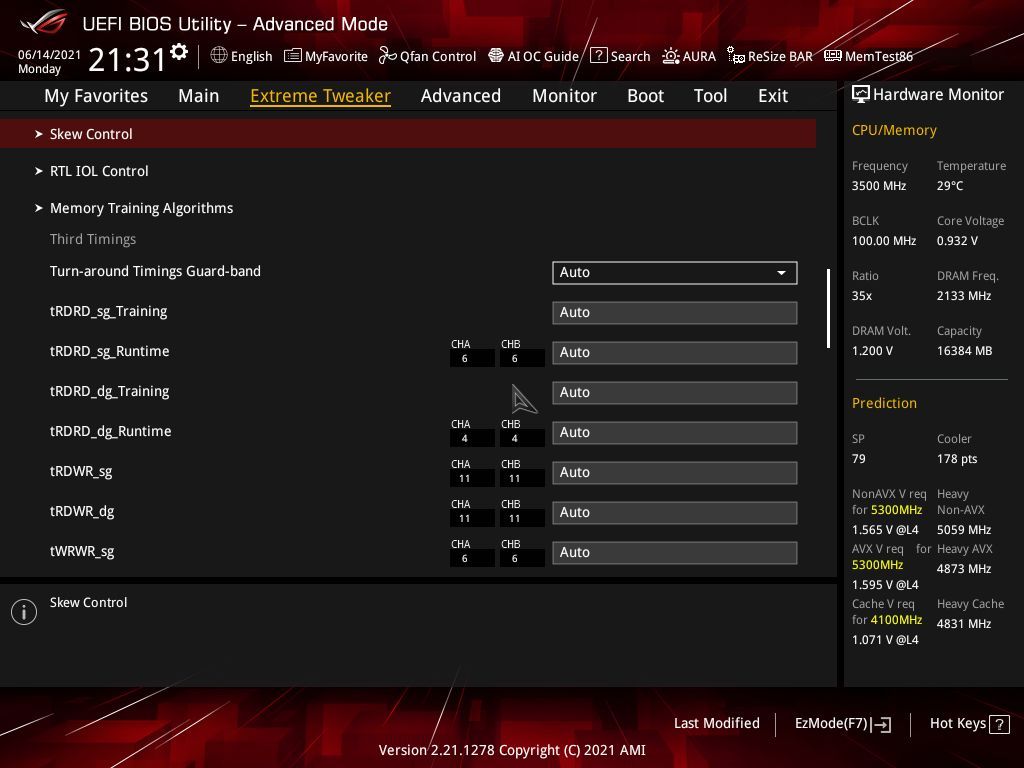Toggle ReSize BAR icon
The height and width of the screenshot is (768, 1024).
pyautogui.click(x=736, y=56)
